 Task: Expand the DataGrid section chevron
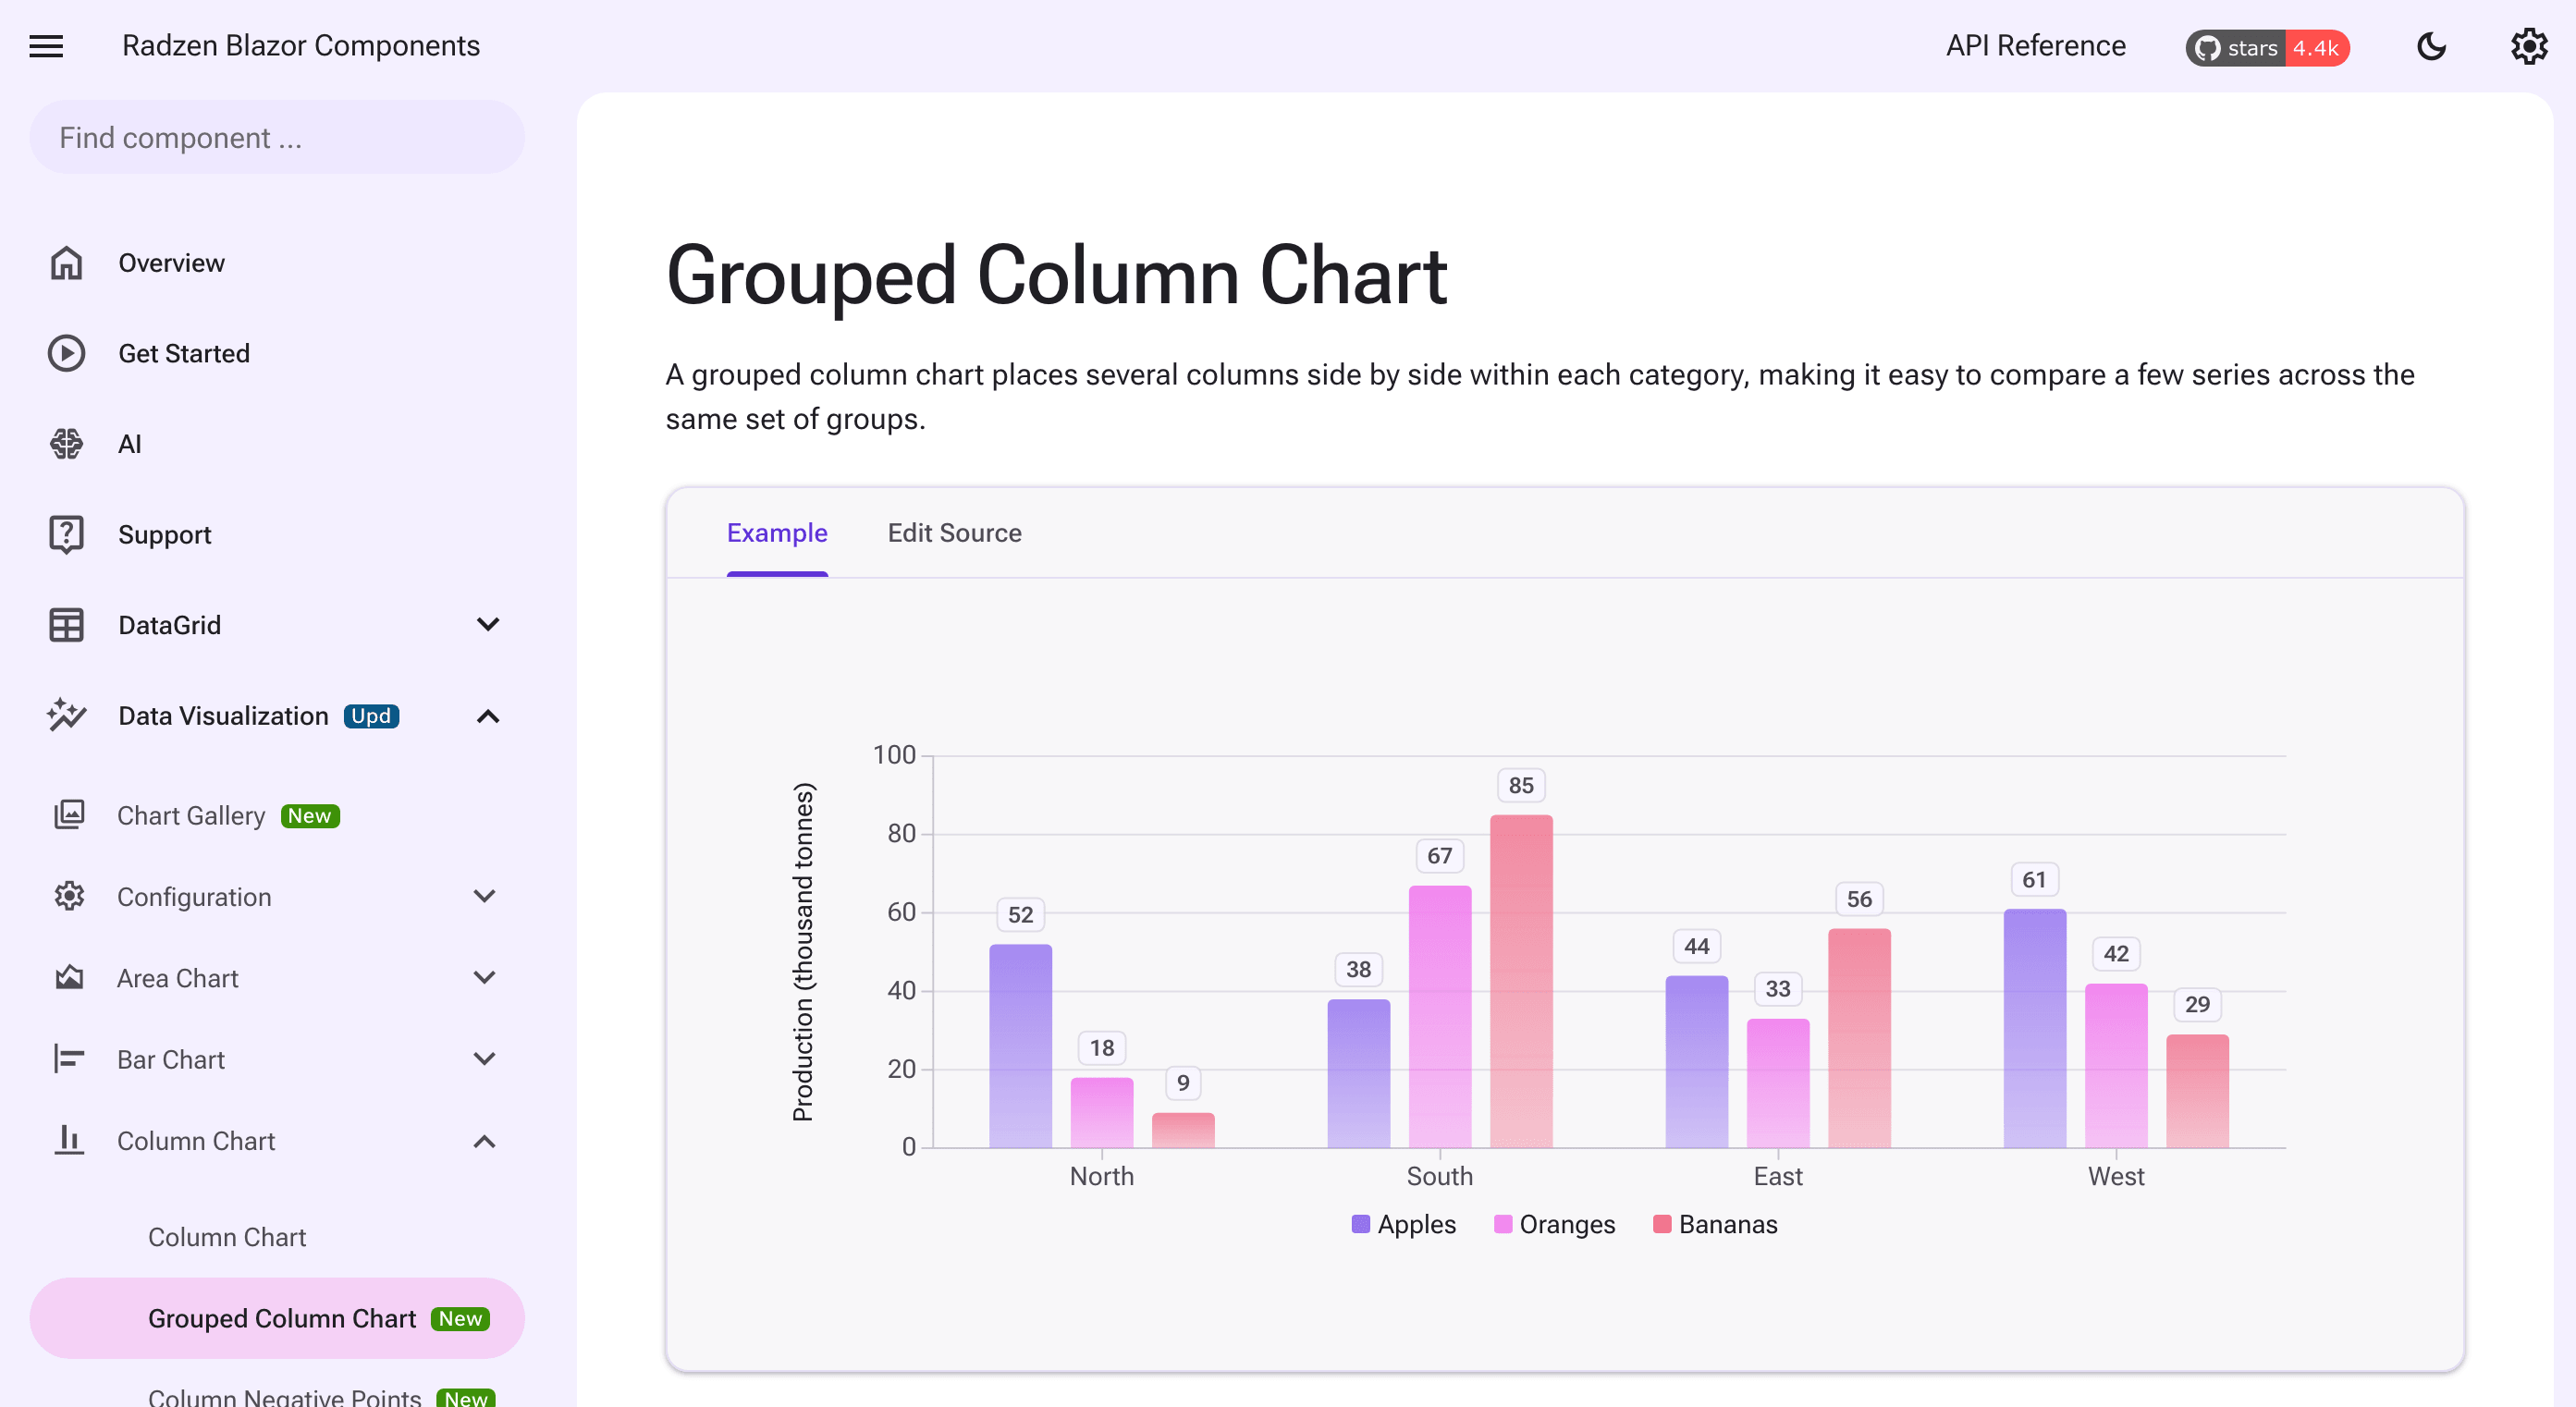pos(488,625)
